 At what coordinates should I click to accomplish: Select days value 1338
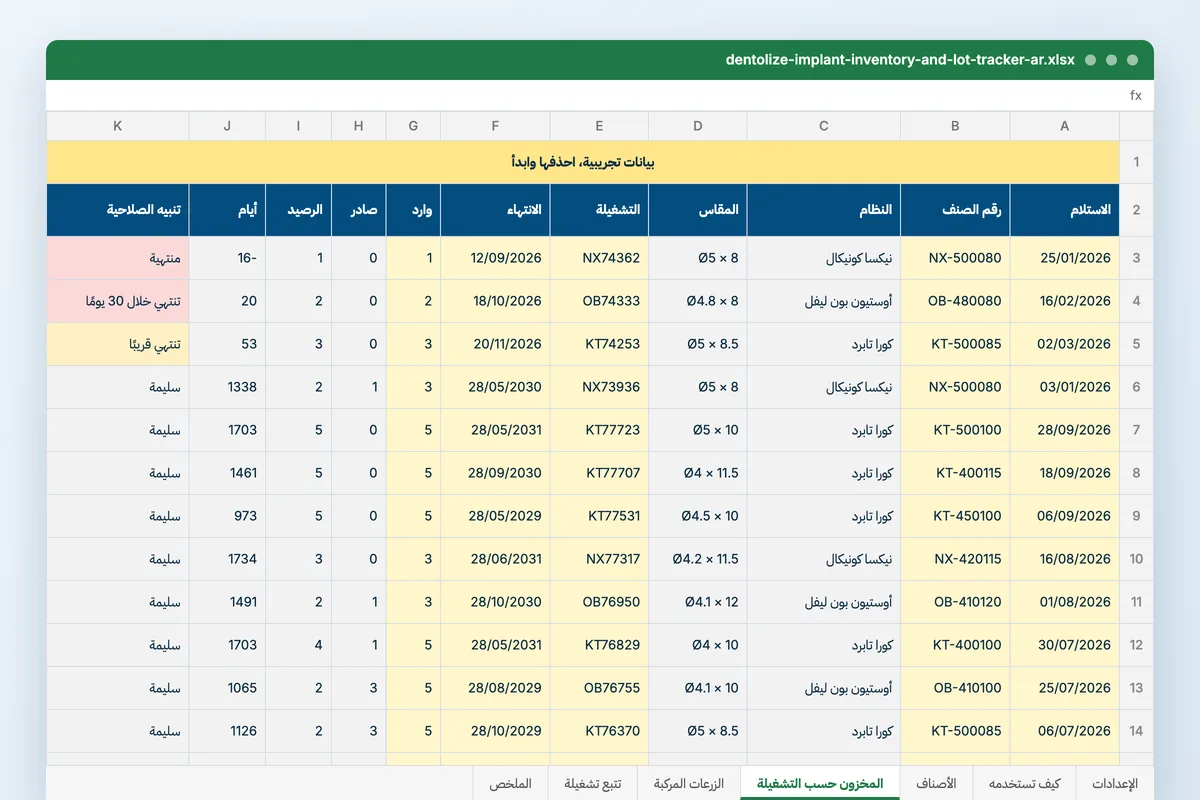click(227, 387)
